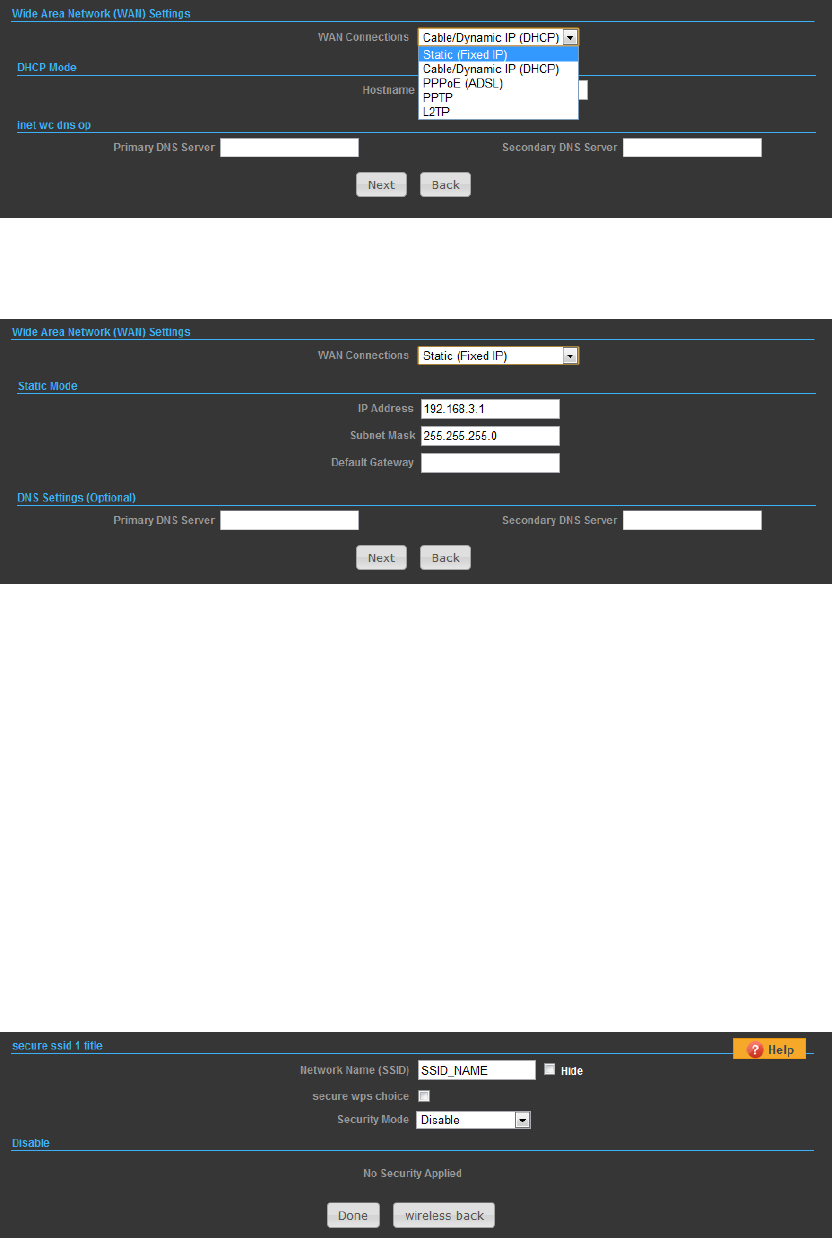Click Back button in DHCP Mode panel

[x=445, y=185]
